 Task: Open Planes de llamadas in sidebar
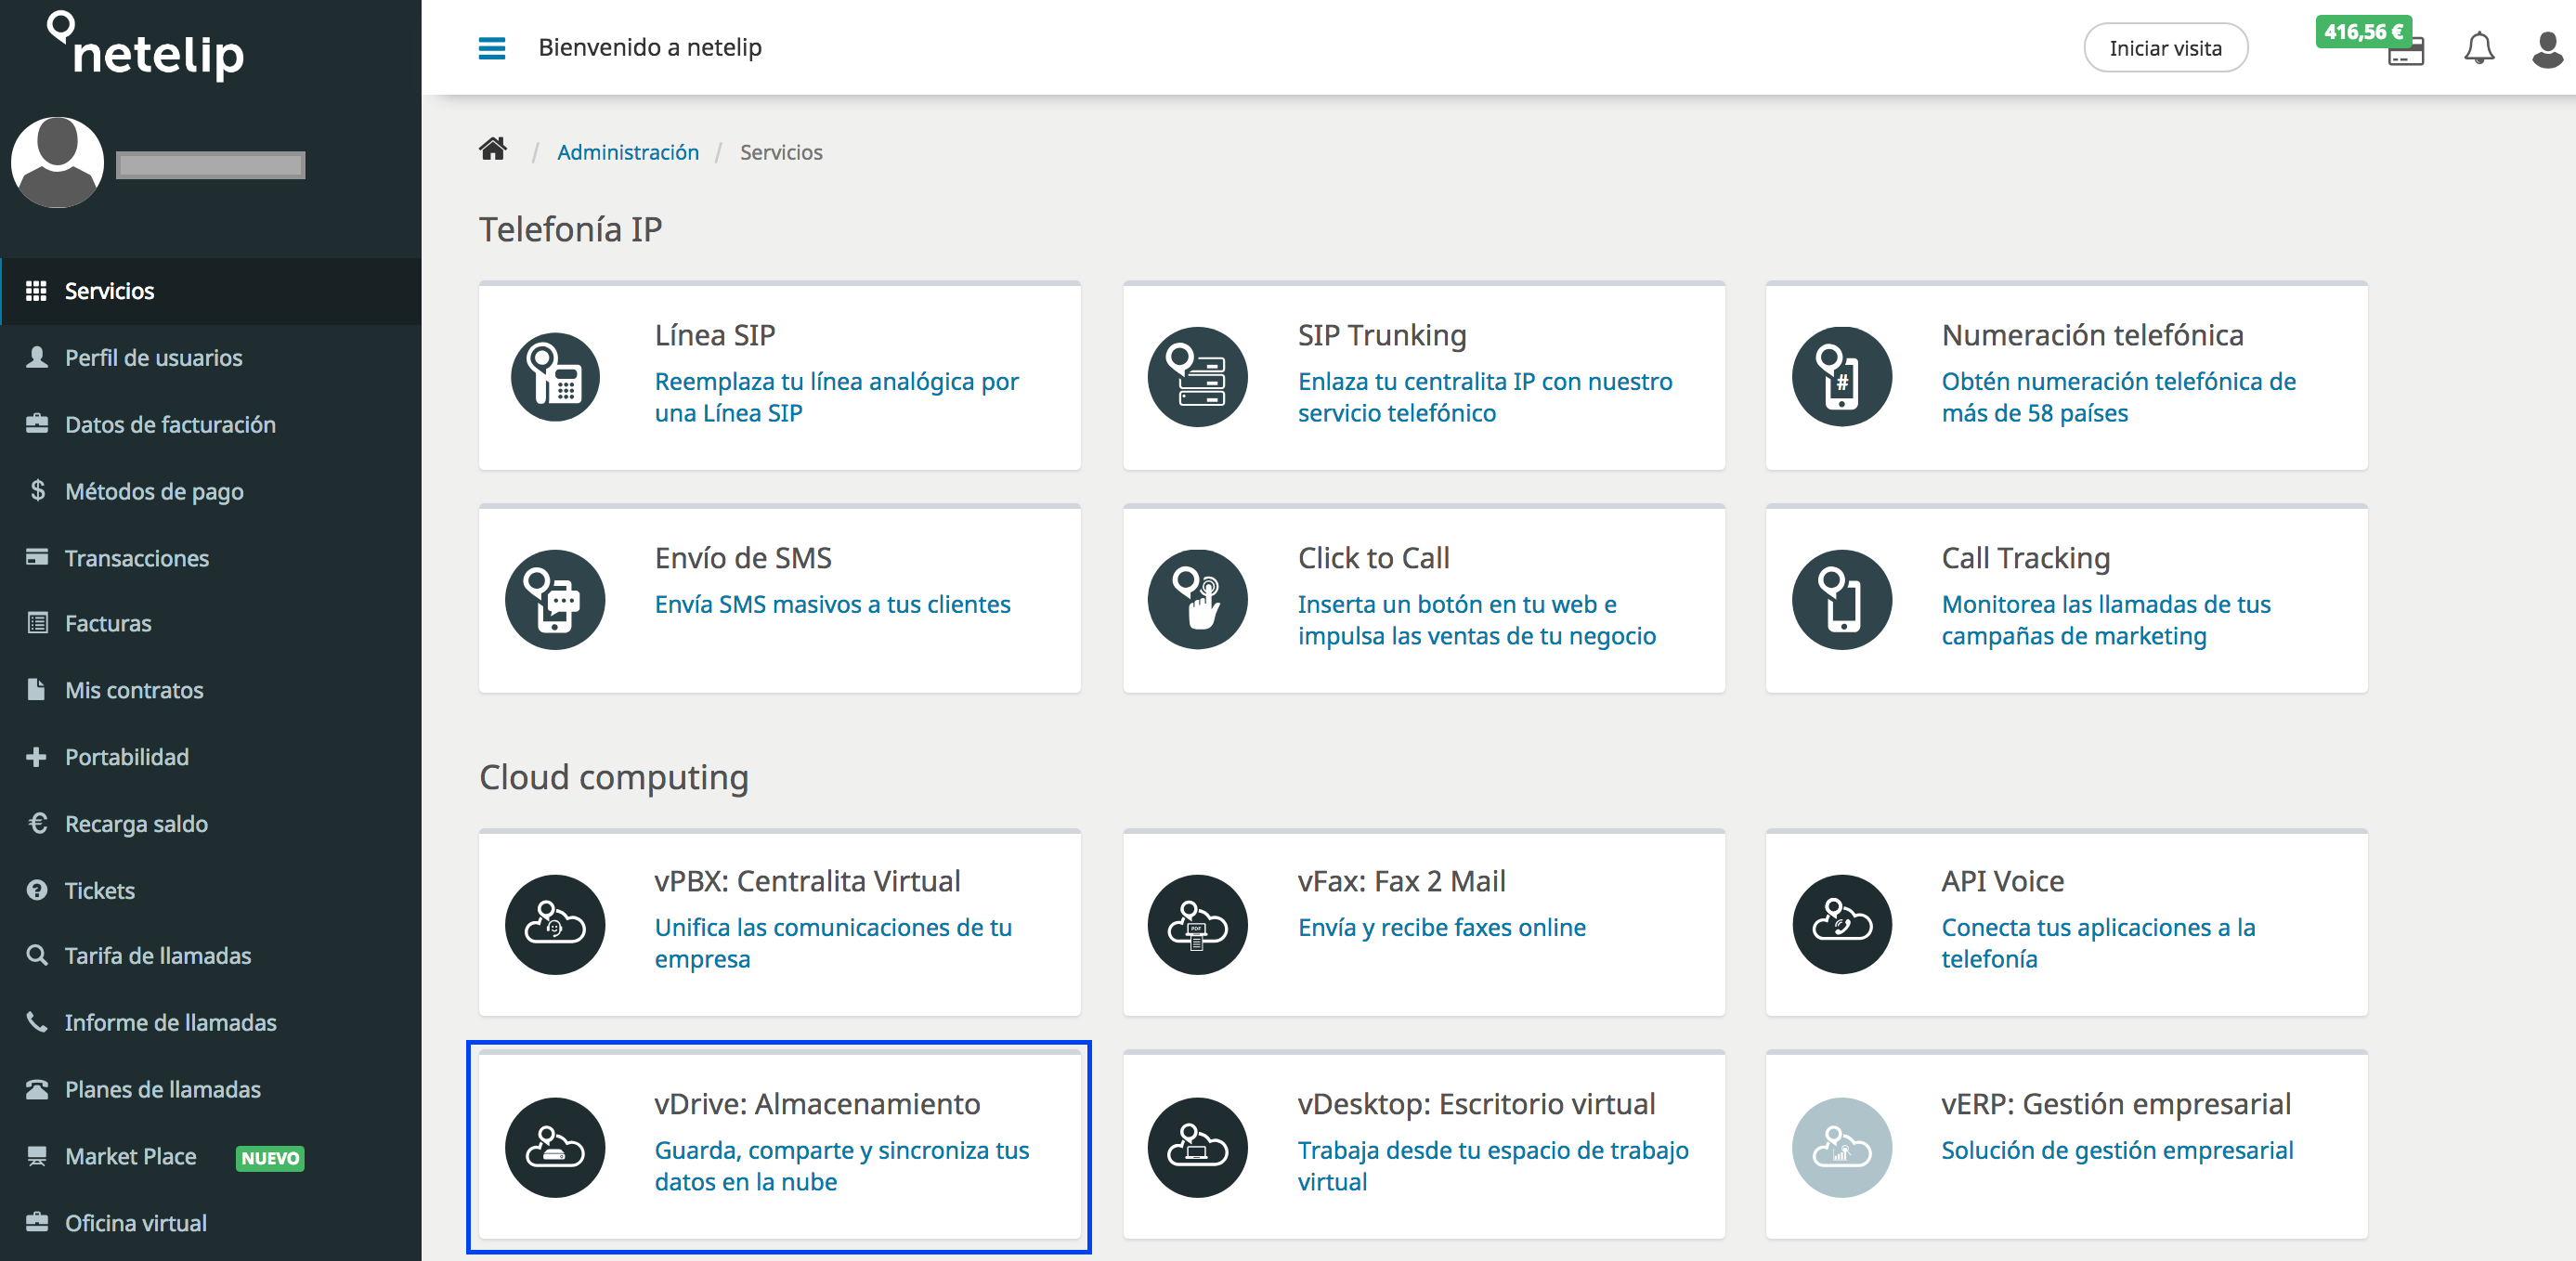(x=211, y=1089)
